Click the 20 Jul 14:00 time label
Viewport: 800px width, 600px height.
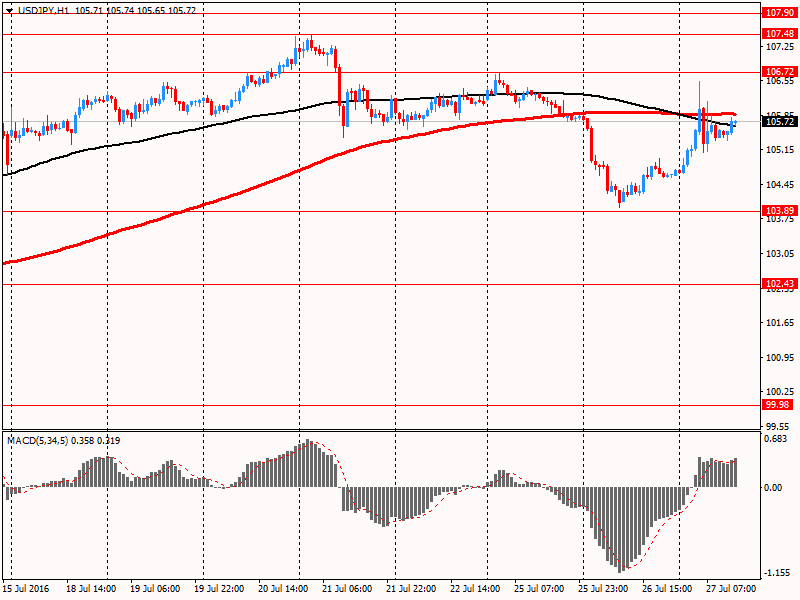(283, 588)
